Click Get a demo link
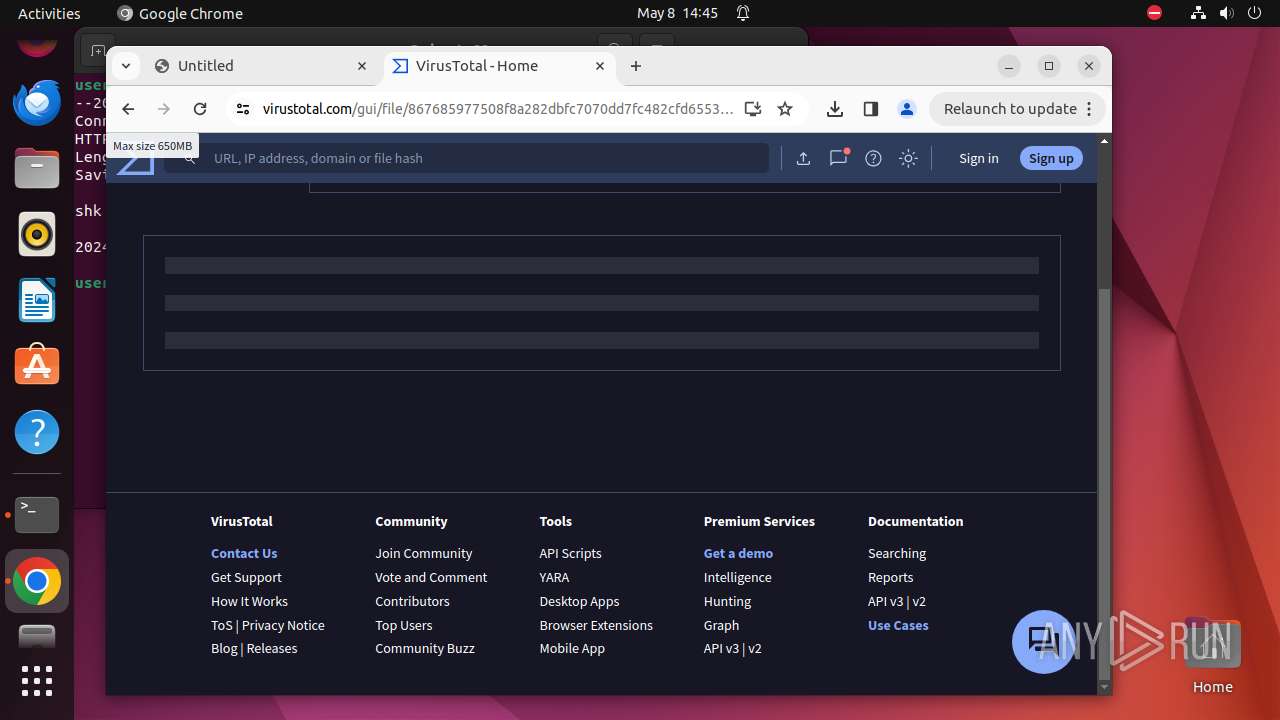The height and width of the screenshot is (720, 1280). tap(738, 553)
